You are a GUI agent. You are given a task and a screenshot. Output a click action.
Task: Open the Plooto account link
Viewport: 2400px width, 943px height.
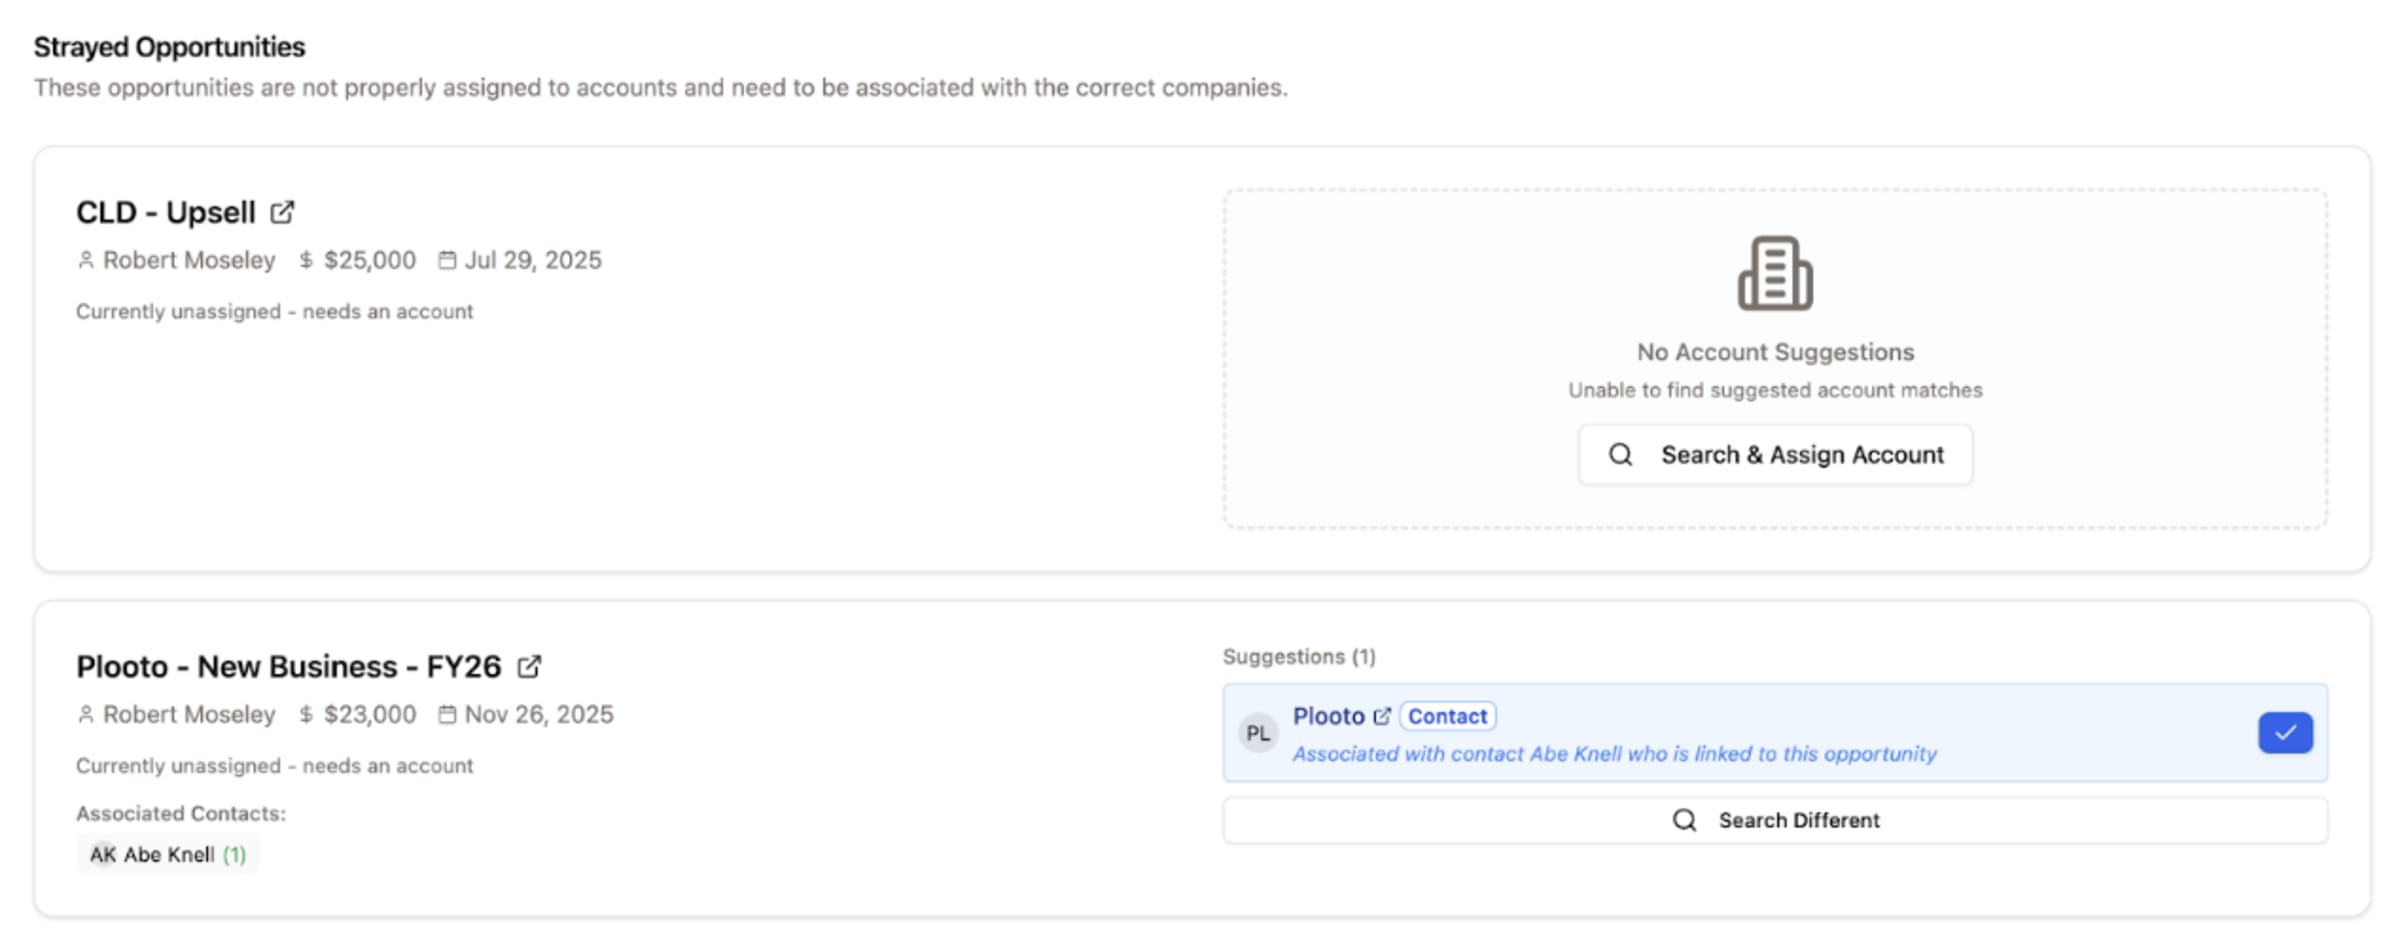coord(1328,716)
